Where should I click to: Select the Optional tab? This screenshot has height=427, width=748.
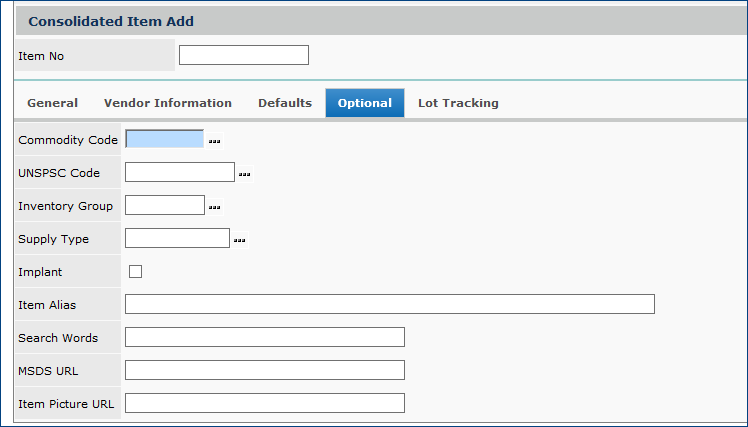(364, 103)
